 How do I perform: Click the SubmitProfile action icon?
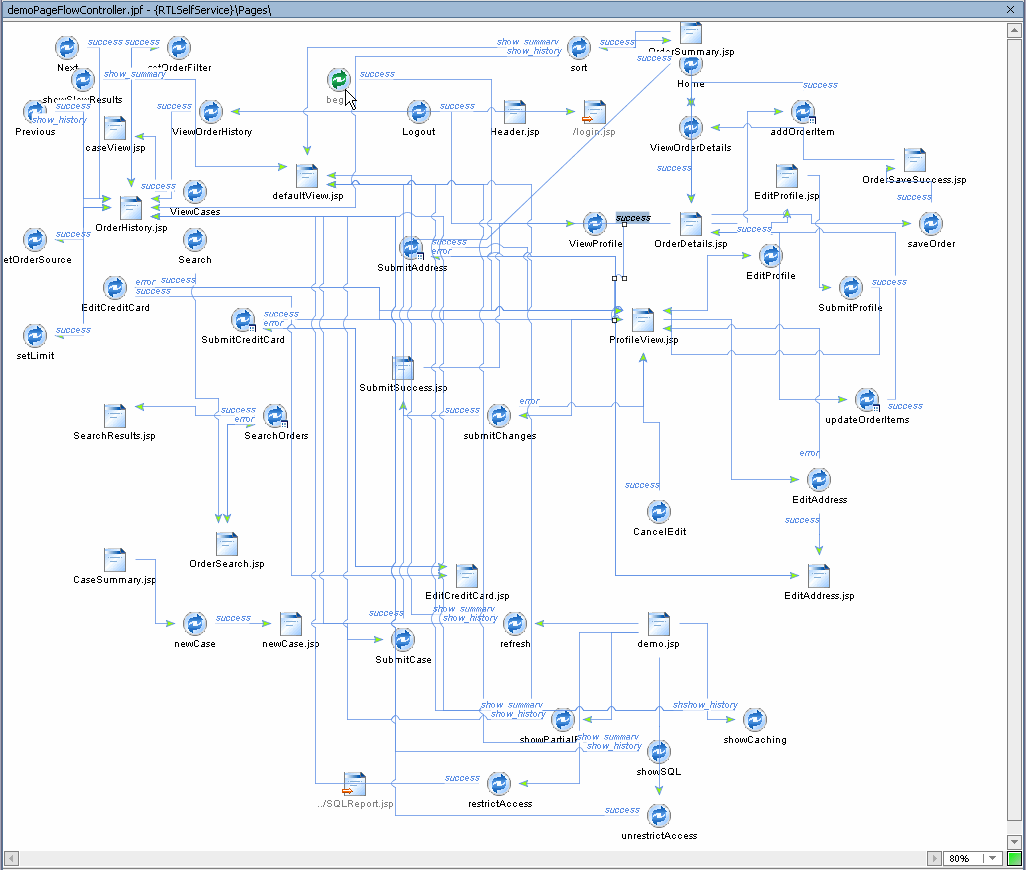[x=851, y=288]
